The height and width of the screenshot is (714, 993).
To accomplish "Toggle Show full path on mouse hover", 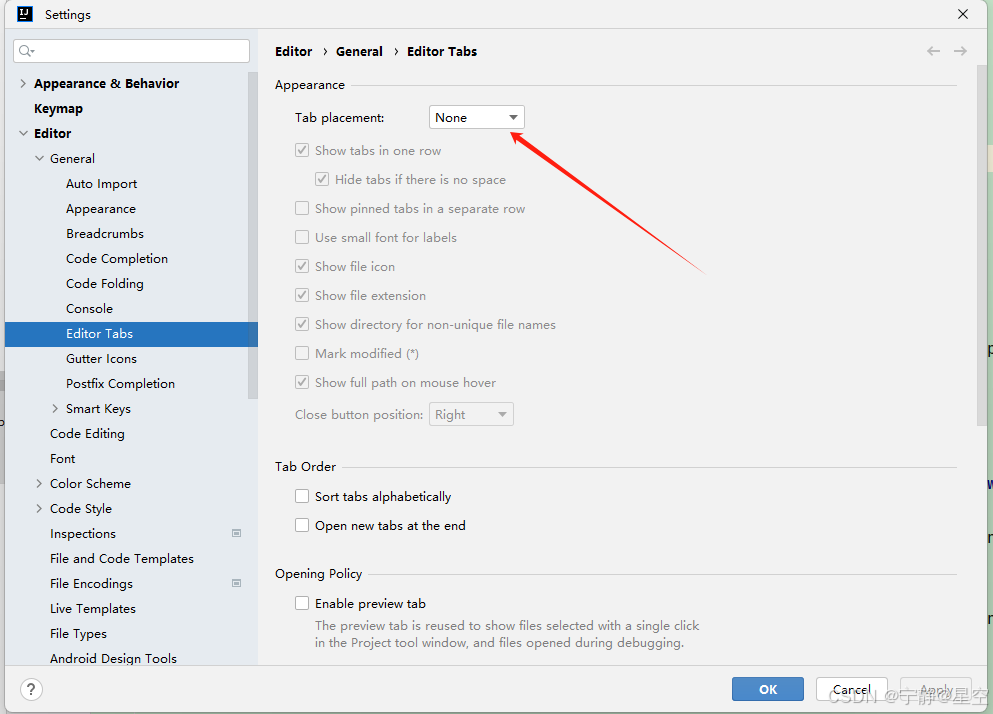I will coord(302,382).
